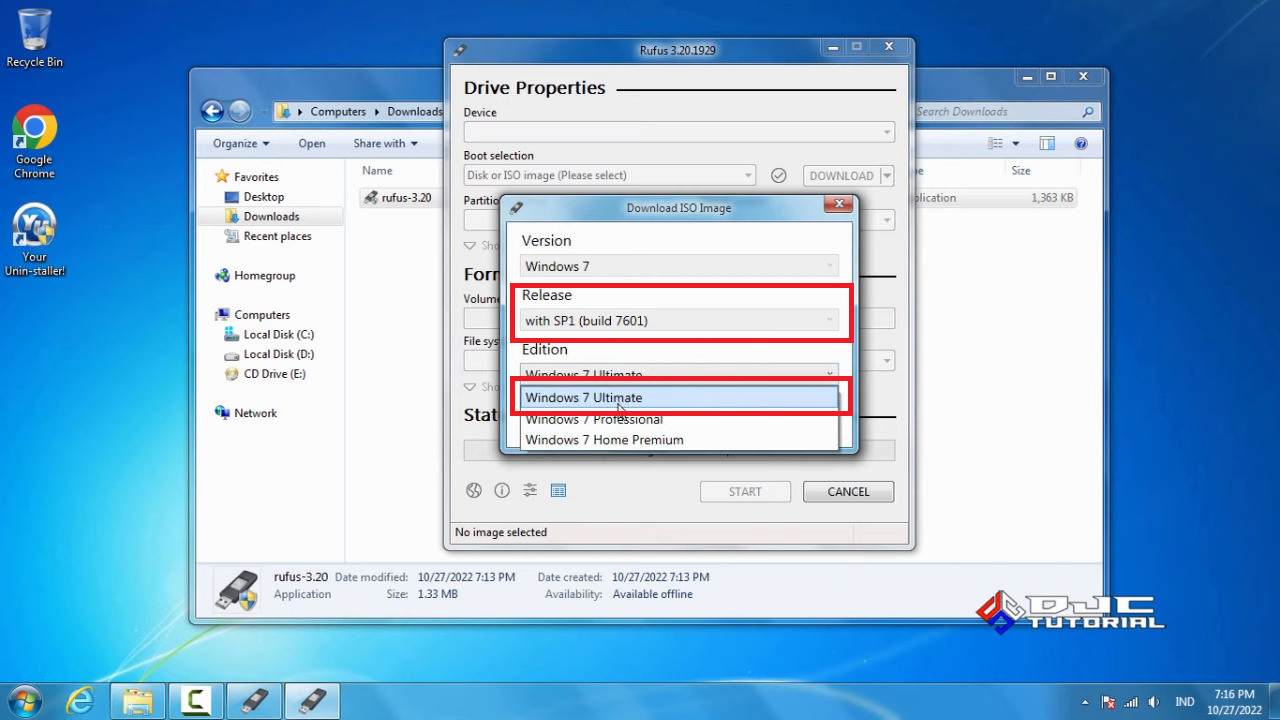
Task: Open the Version dropdown showing Windows 7
Action: 679,266
